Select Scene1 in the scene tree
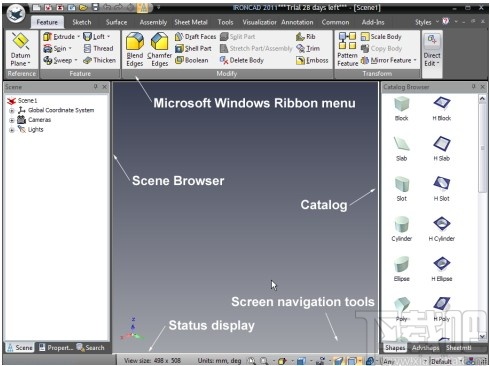 coord(22,101)
